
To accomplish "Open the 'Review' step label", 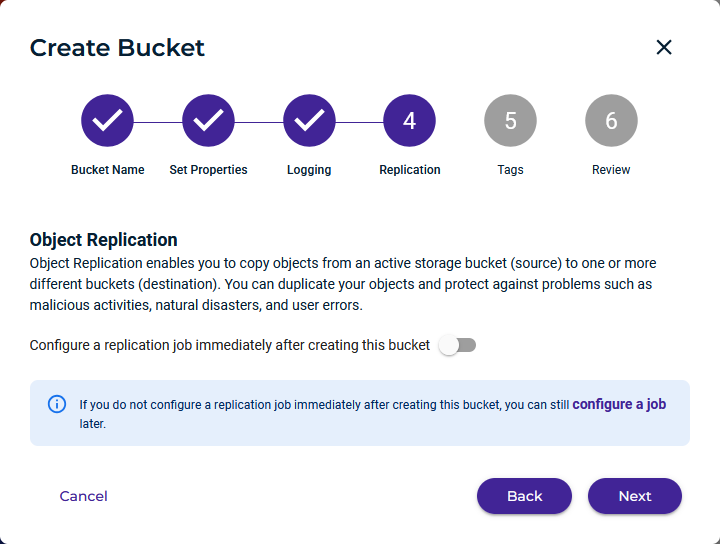I will click(611, 170).
